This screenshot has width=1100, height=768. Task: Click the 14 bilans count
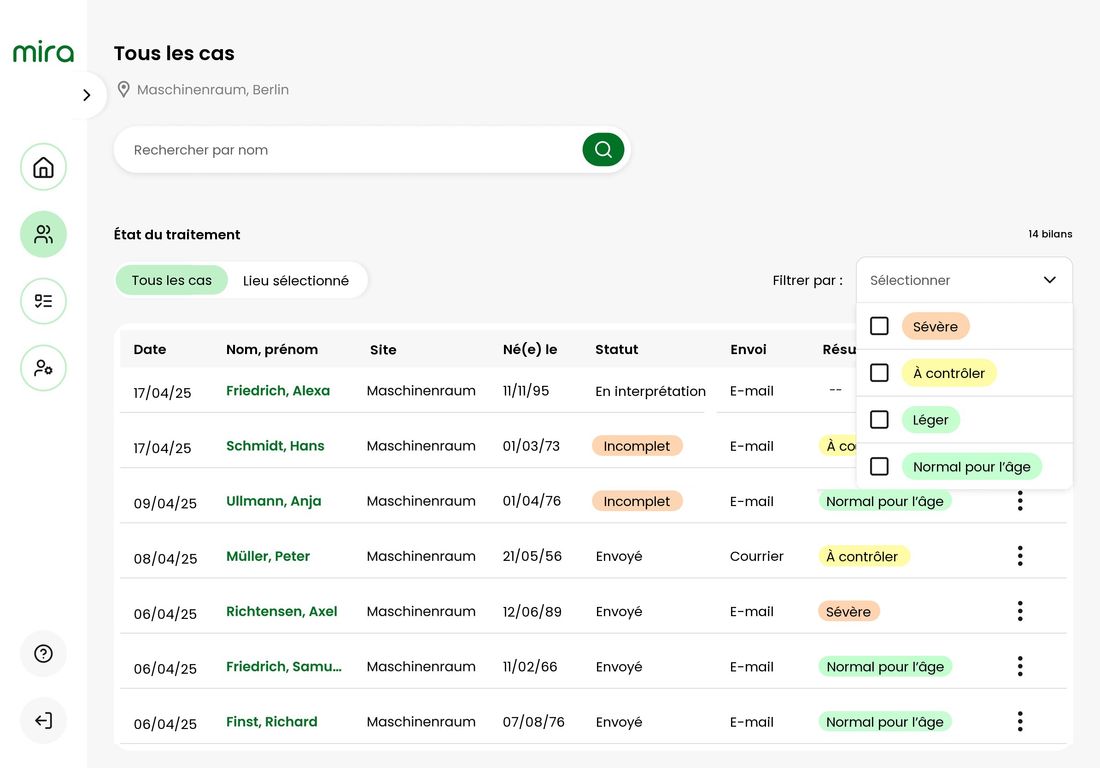click(x=1050, y=234)
